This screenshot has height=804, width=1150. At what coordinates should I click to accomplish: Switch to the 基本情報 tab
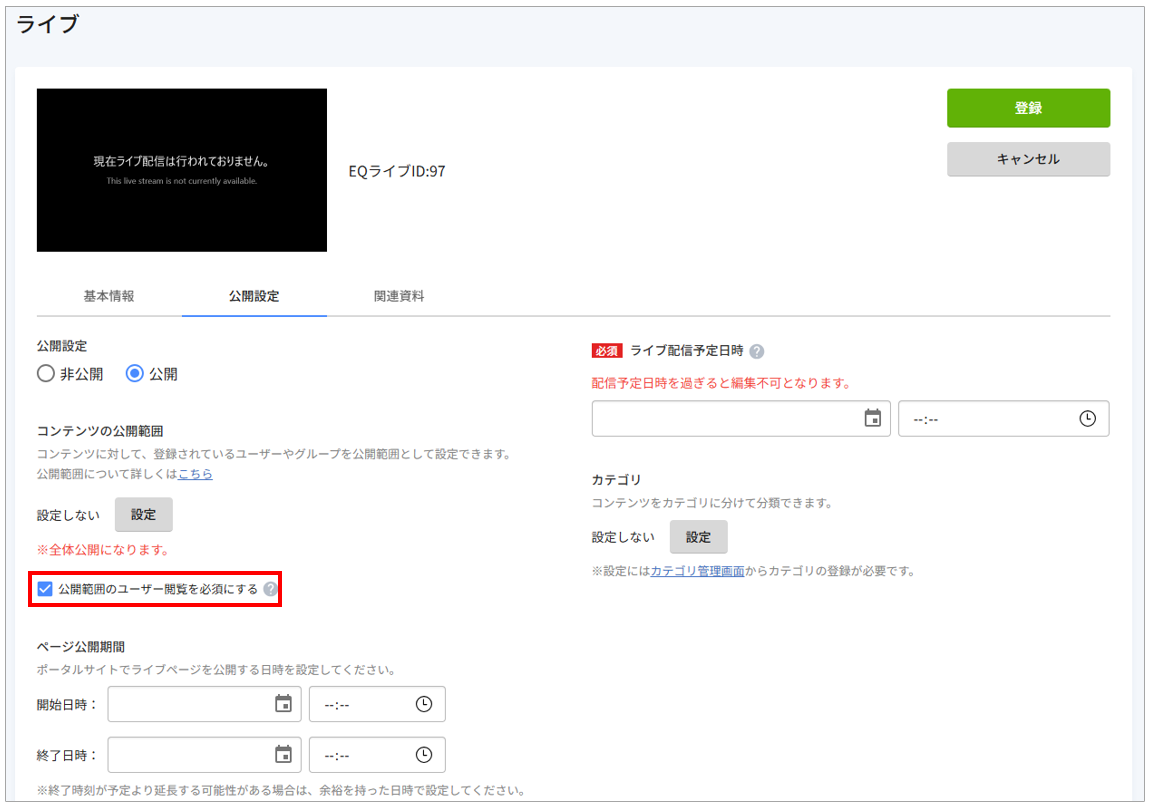pyautogui.click(x=109, y=296)
